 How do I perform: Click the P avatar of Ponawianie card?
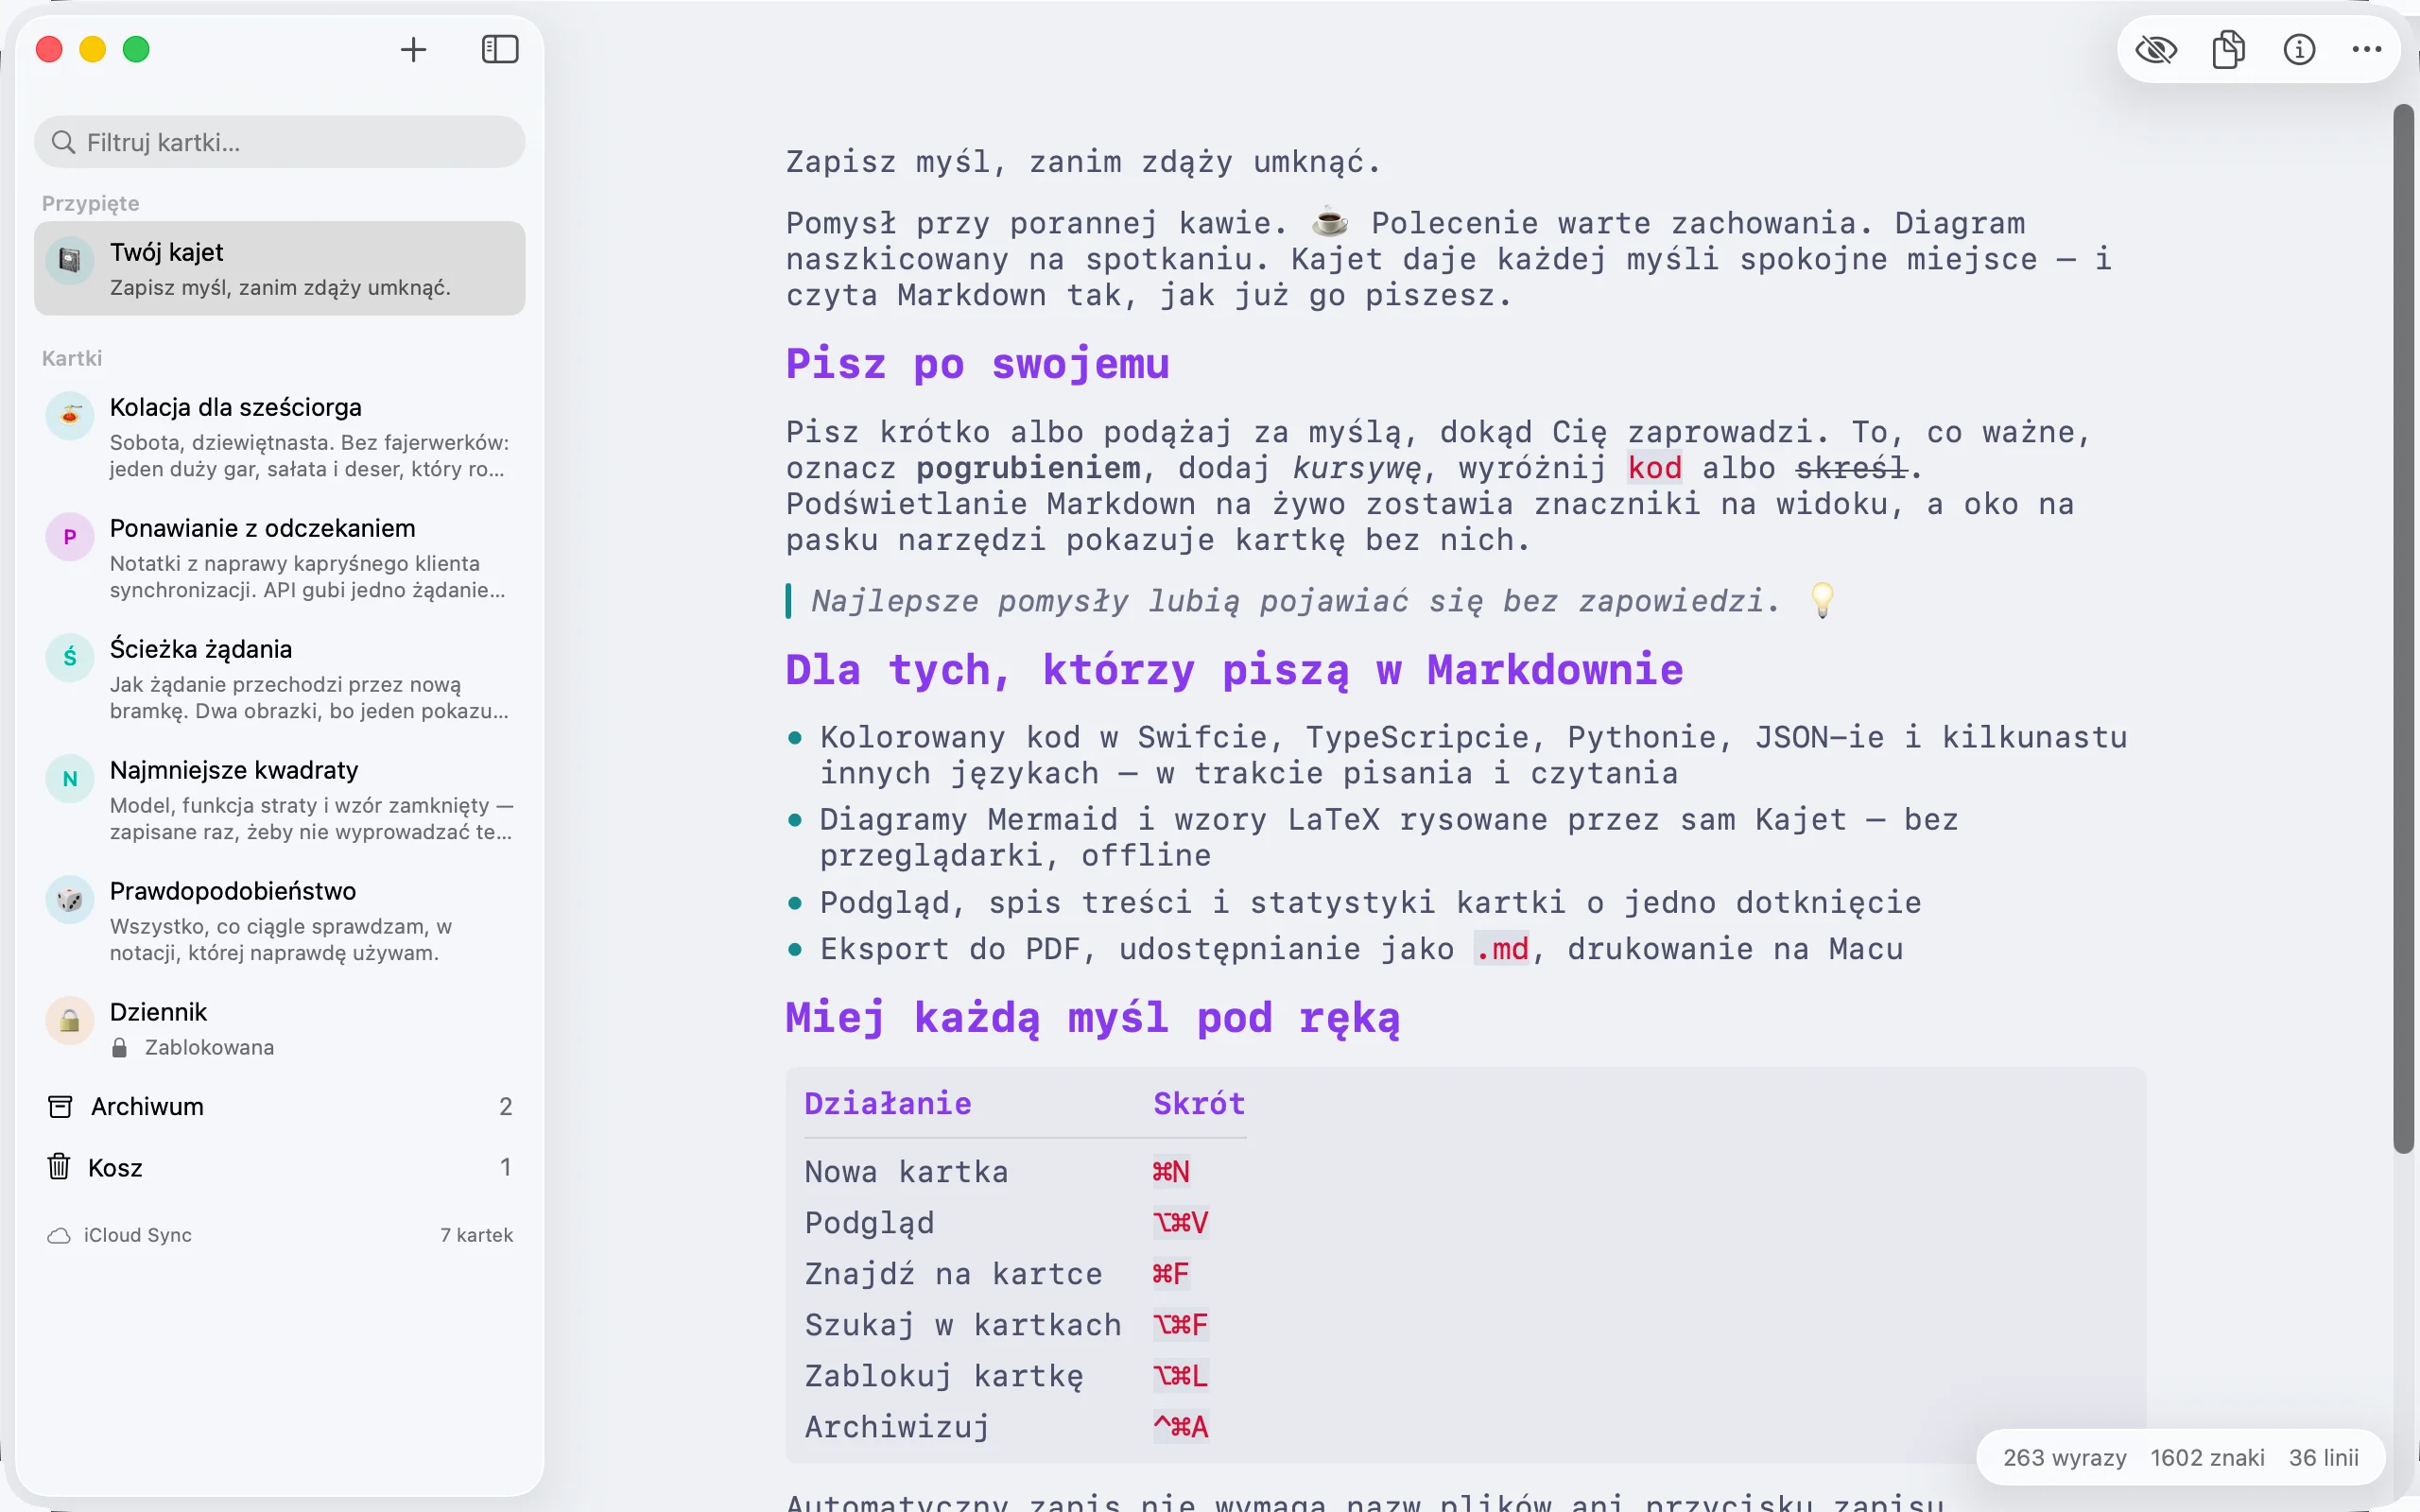coord(70,536)
